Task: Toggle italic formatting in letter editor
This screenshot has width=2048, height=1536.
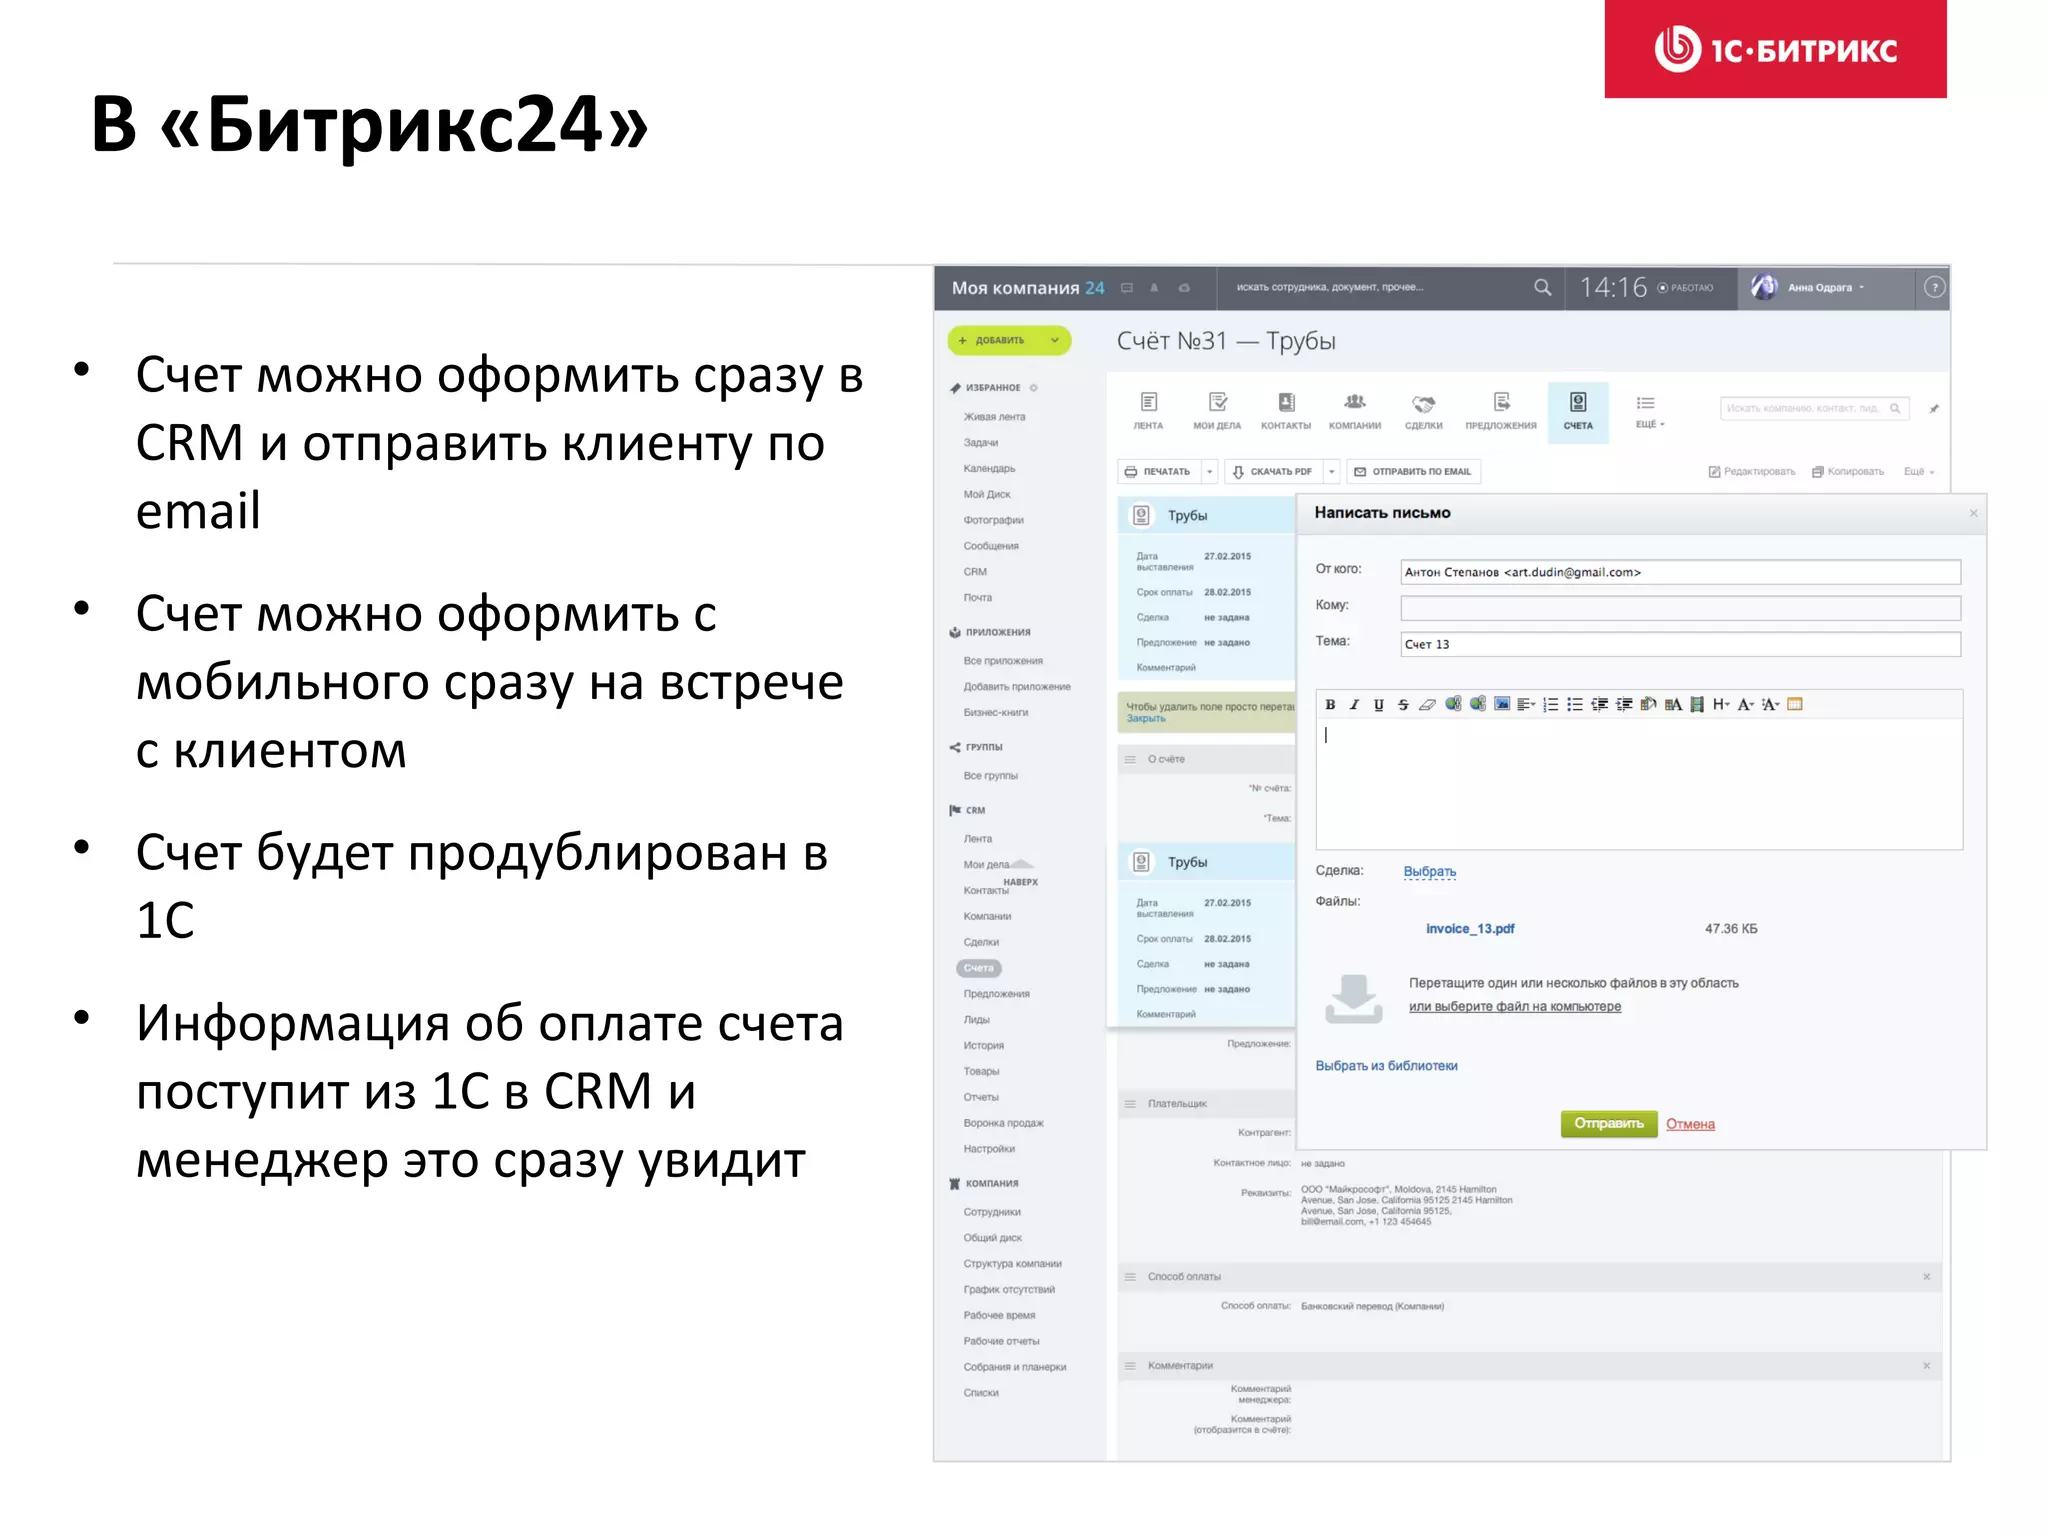Action: coord(1354,704)
